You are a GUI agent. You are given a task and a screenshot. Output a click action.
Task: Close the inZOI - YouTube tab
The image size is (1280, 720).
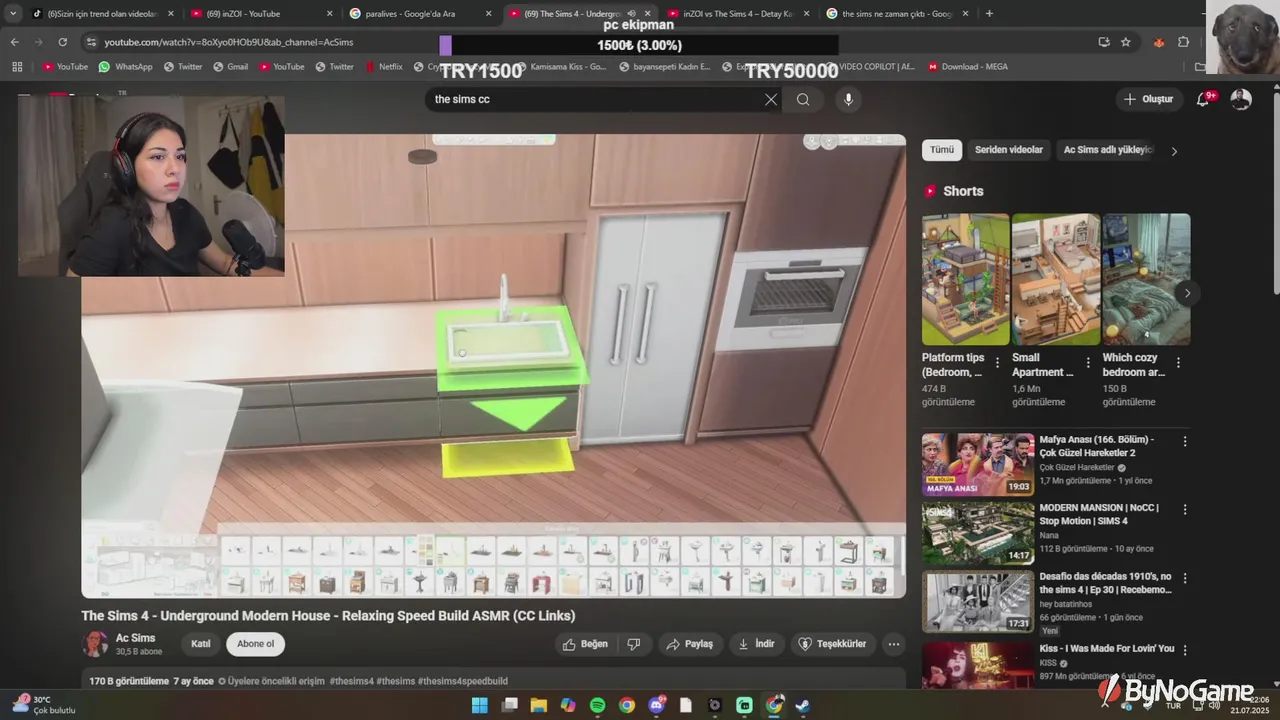[329, 14]
